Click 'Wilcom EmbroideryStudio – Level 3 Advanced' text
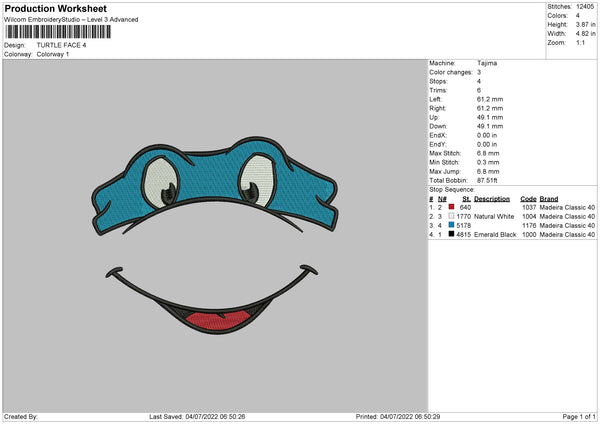The width and height of the screenshot is (600, 424). (x=71, y=20)
